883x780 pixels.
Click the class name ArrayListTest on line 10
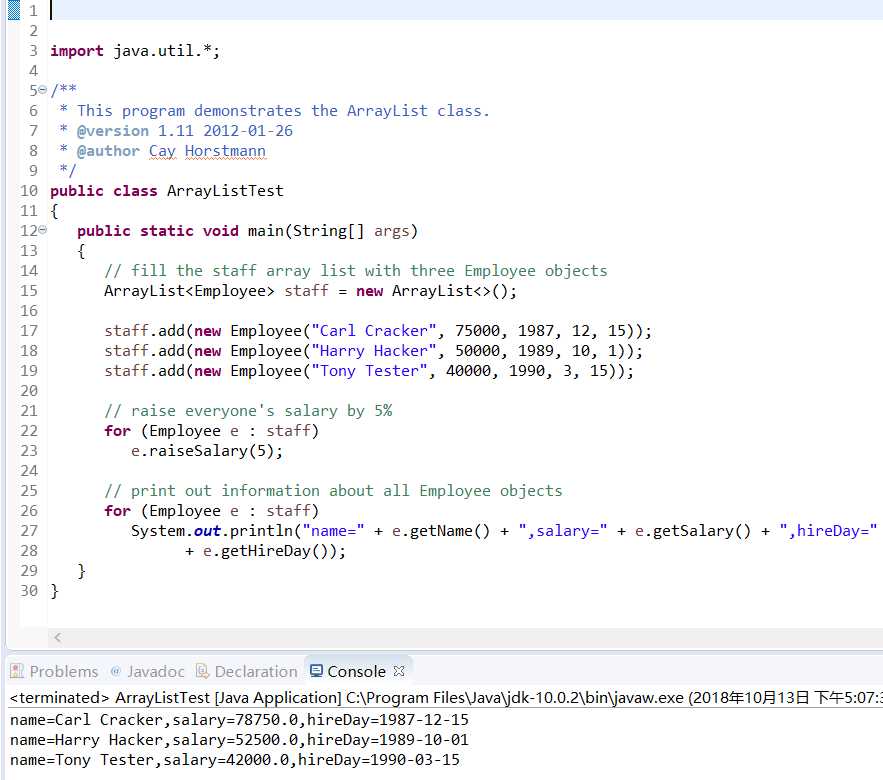(225, 191)
